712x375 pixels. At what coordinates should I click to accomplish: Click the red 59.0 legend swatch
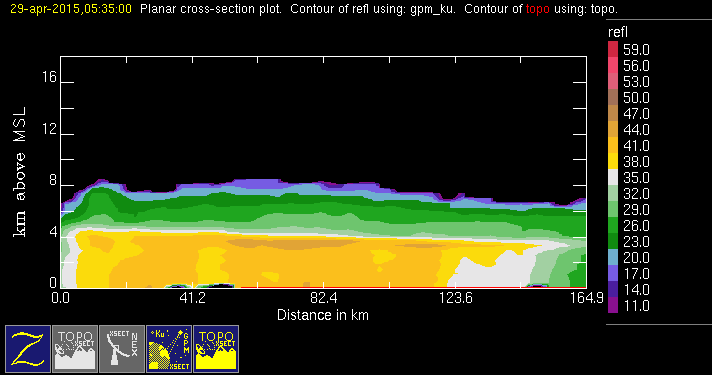(x=613, y=49)
